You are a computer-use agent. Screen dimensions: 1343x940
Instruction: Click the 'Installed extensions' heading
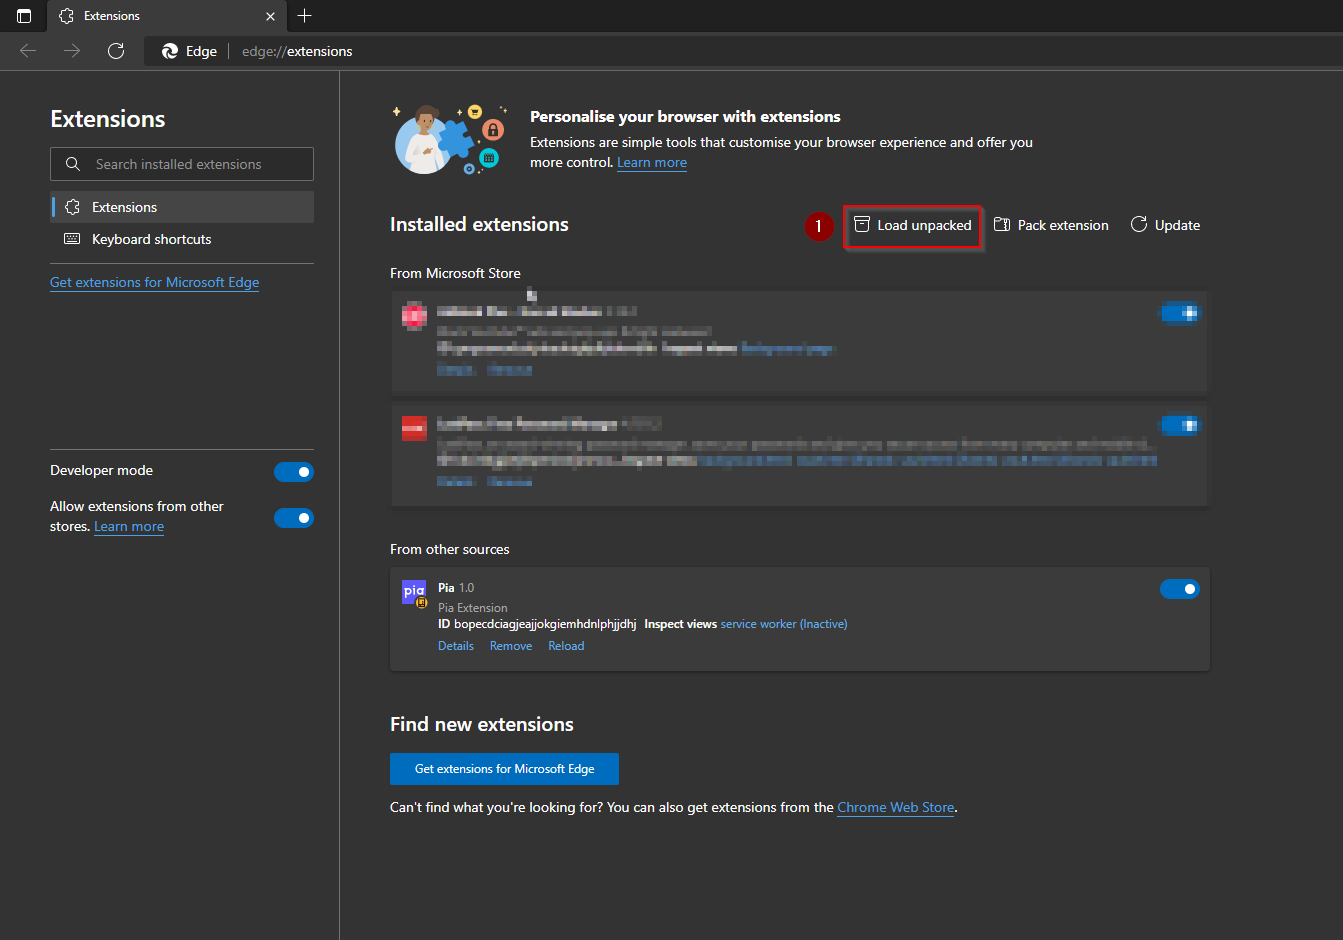(x=479, y=225)
